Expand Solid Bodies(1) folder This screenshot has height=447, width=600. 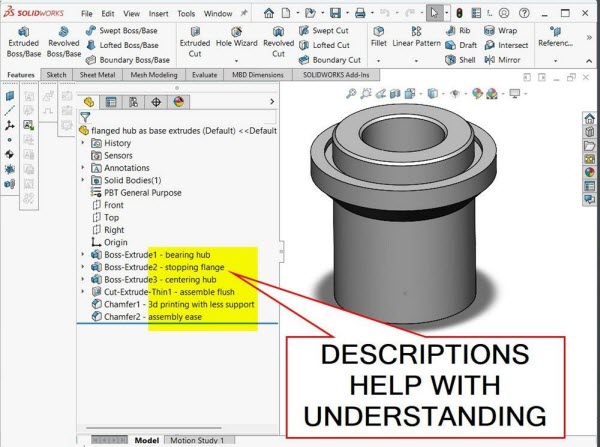pos(83,180)
